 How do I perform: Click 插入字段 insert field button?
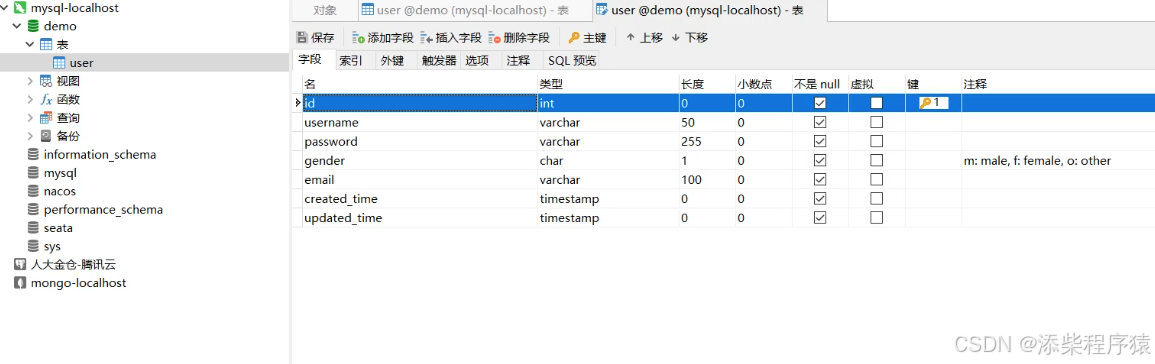pos(451,38)
